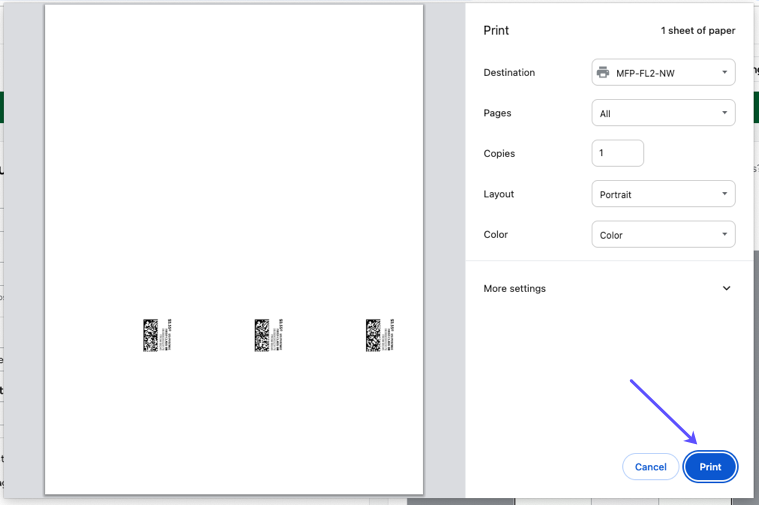
Task: Click the 'Destination' label
Action: point(509,73)
